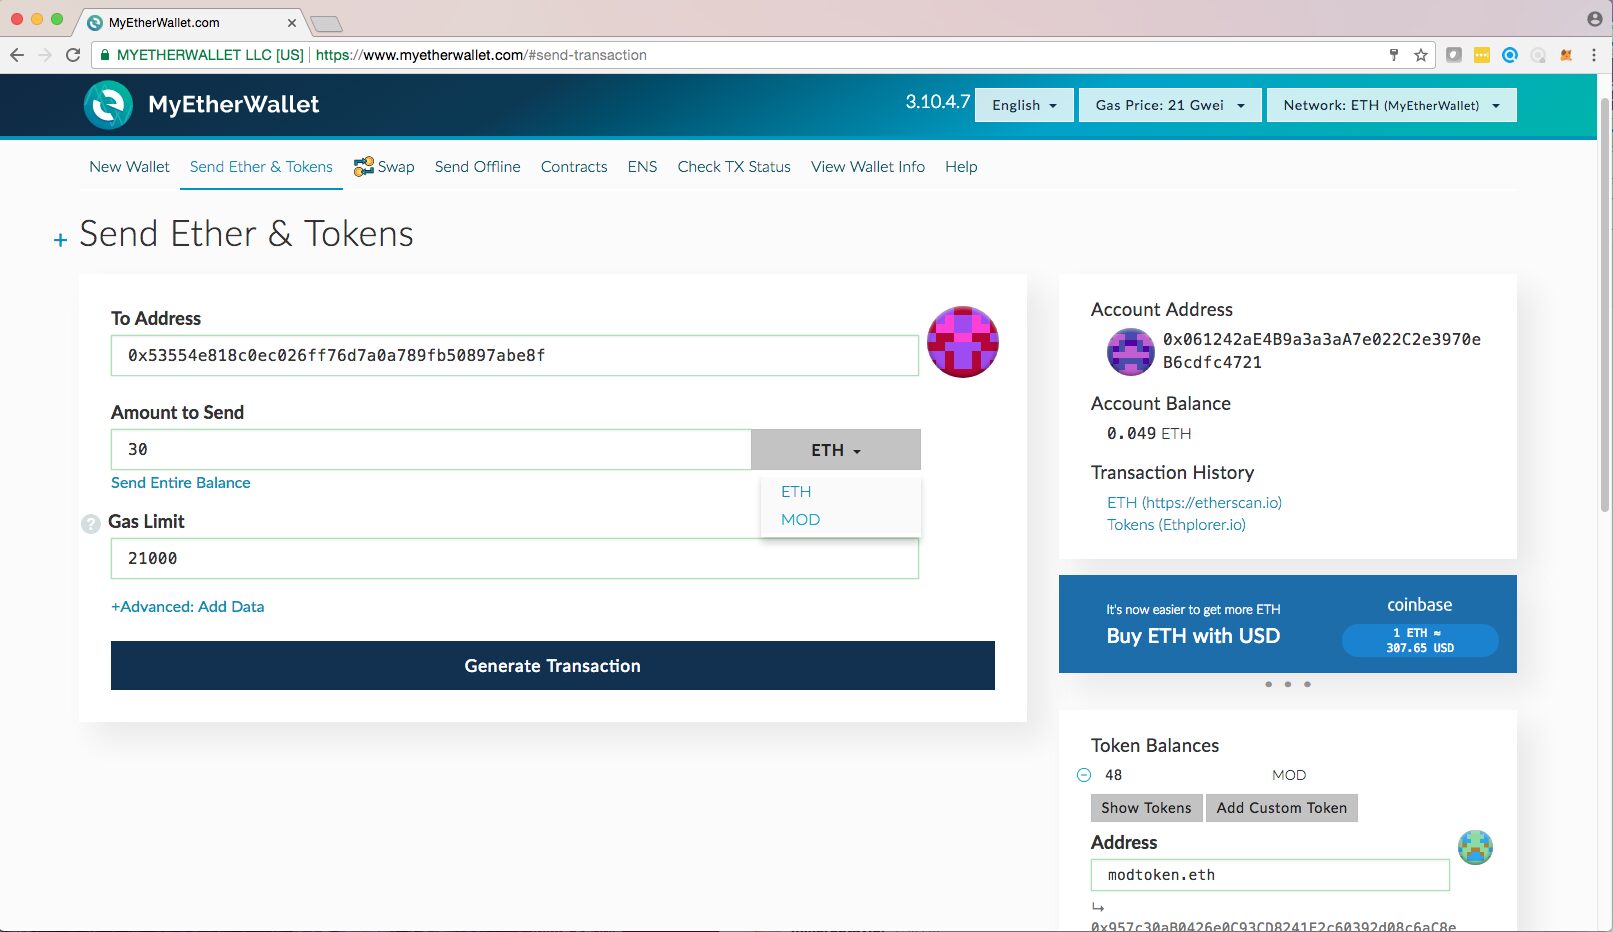Image resolution: width=1613 pixels, height=932 pixels.
Task: Go to the Swap tab
Action: tap(384, 167)
